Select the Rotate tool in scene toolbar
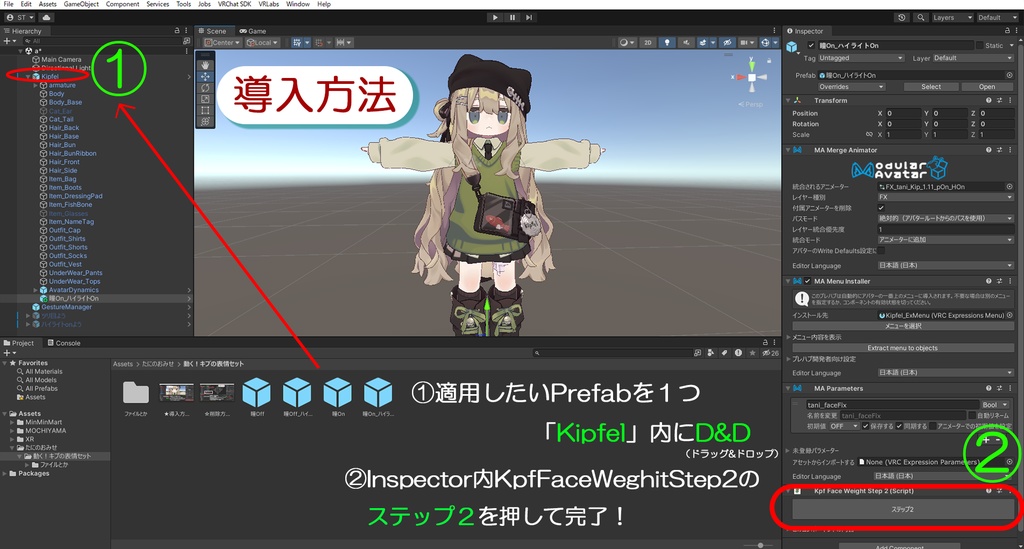 tap(205, 87)
